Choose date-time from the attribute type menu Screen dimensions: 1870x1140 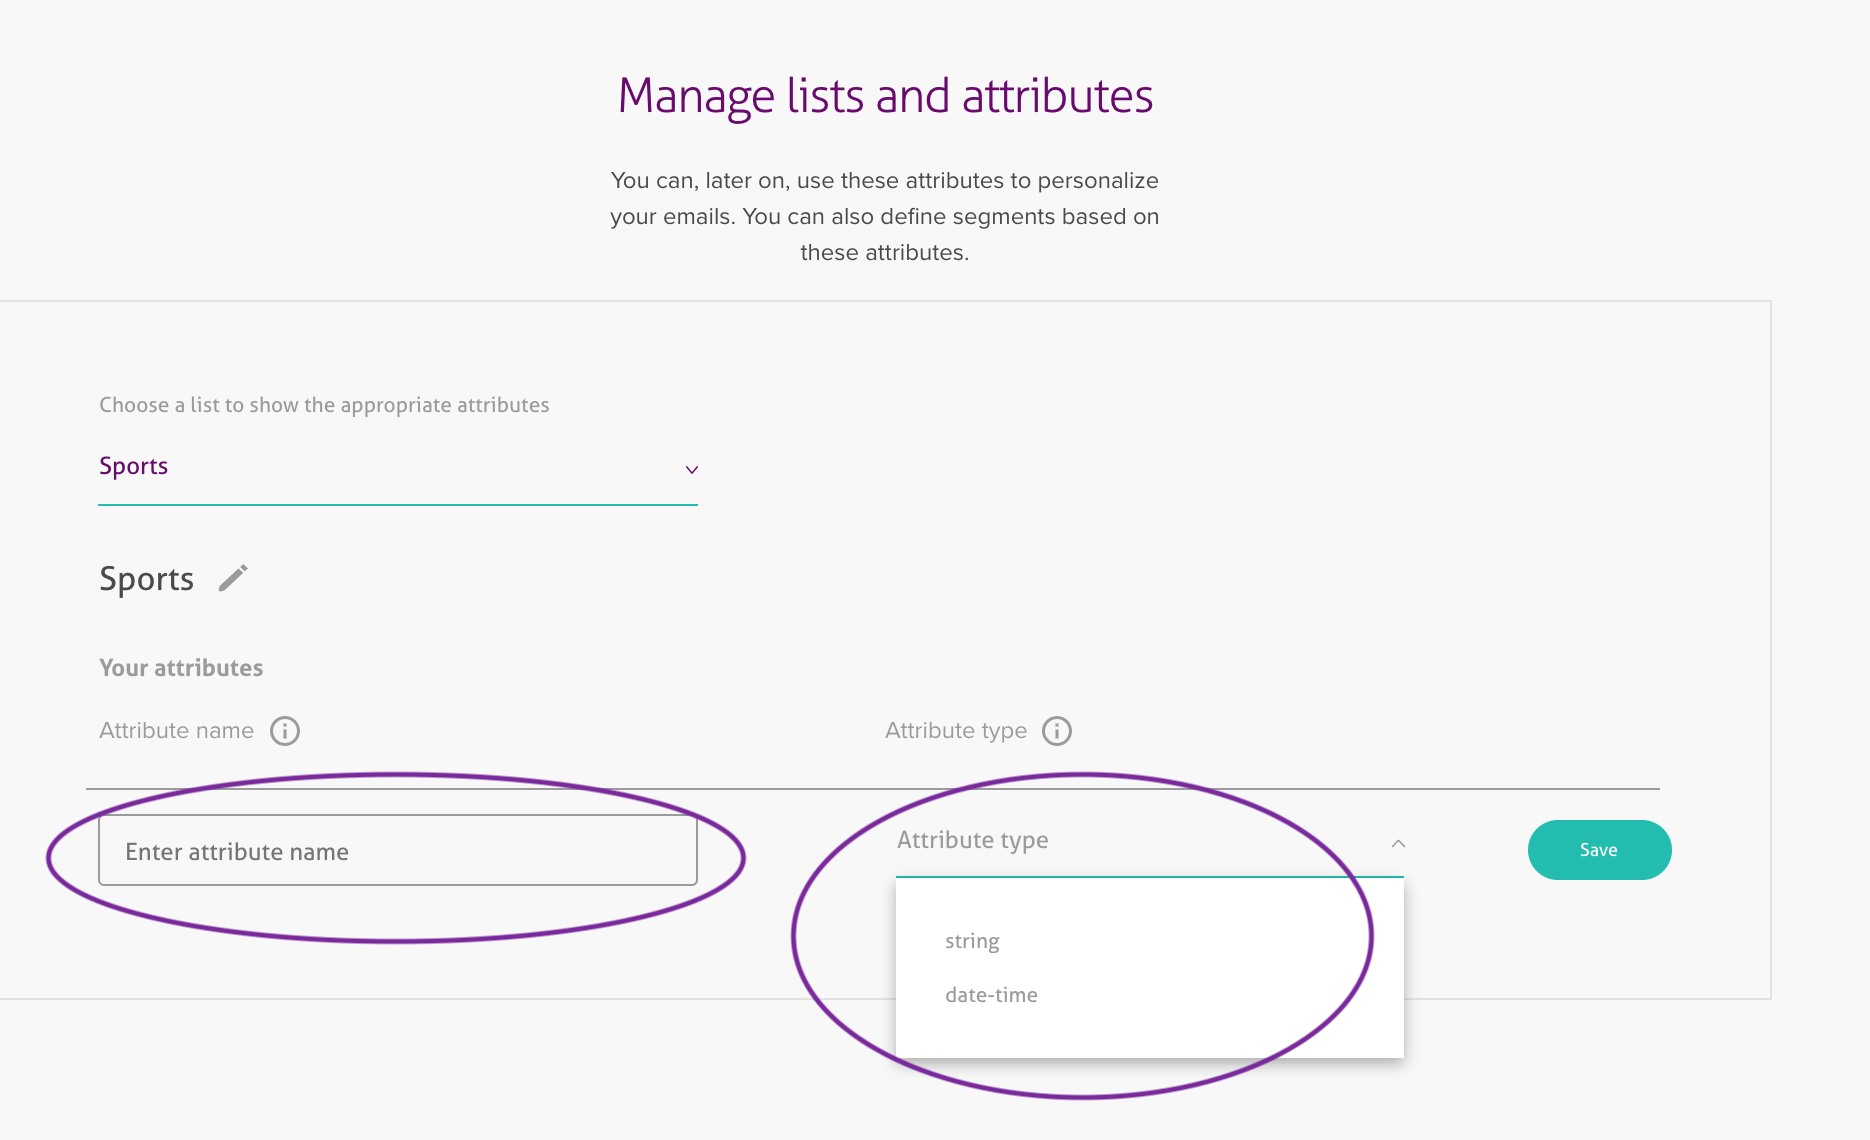pos(991,995)
